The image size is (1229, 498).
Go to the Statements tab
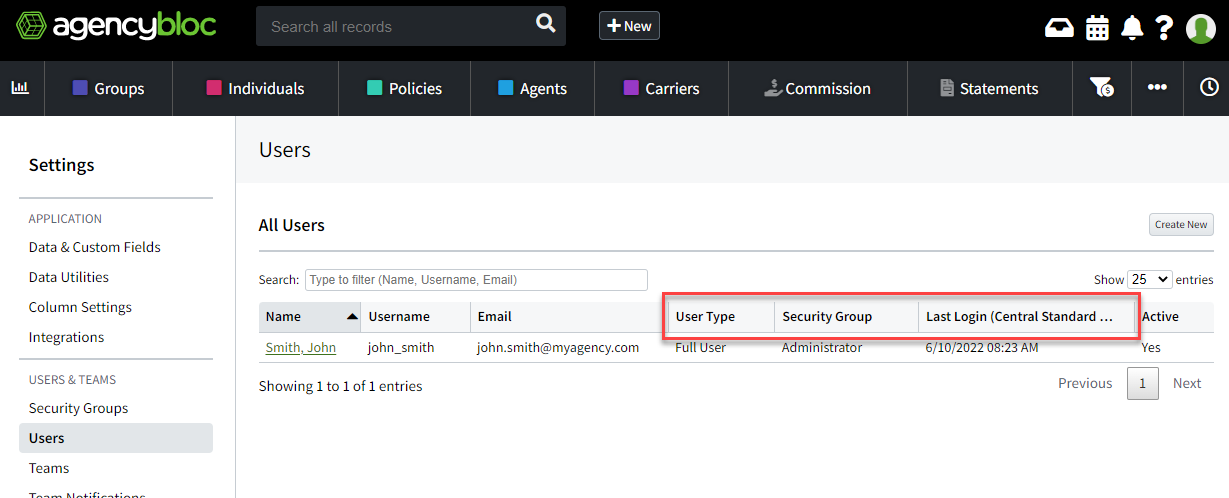point(989,88)
